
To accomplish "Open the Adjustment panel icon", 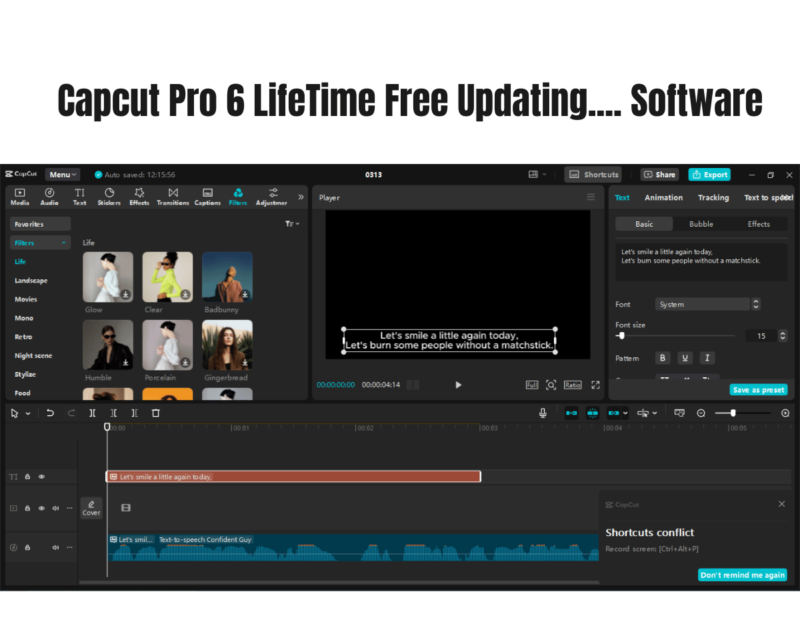I will 272,196.
